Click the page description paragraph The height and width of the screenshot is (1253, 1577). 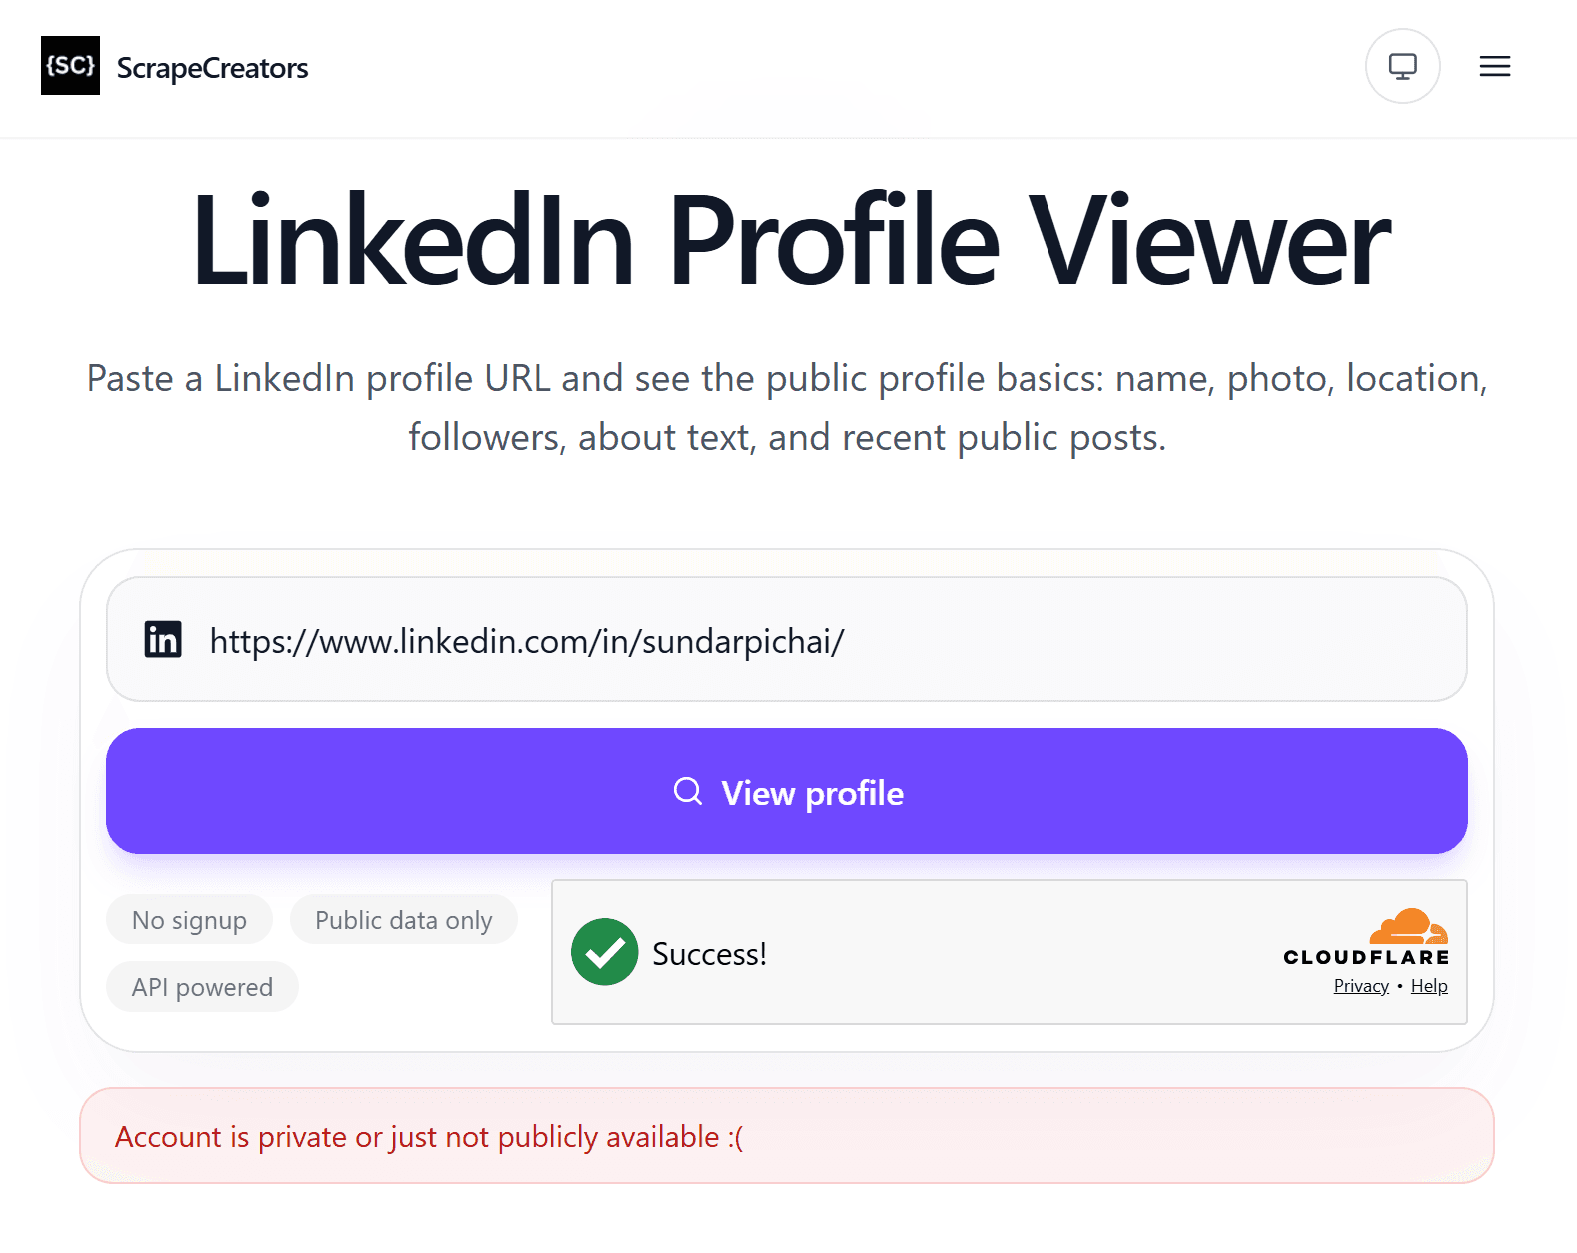coord(787,407)
